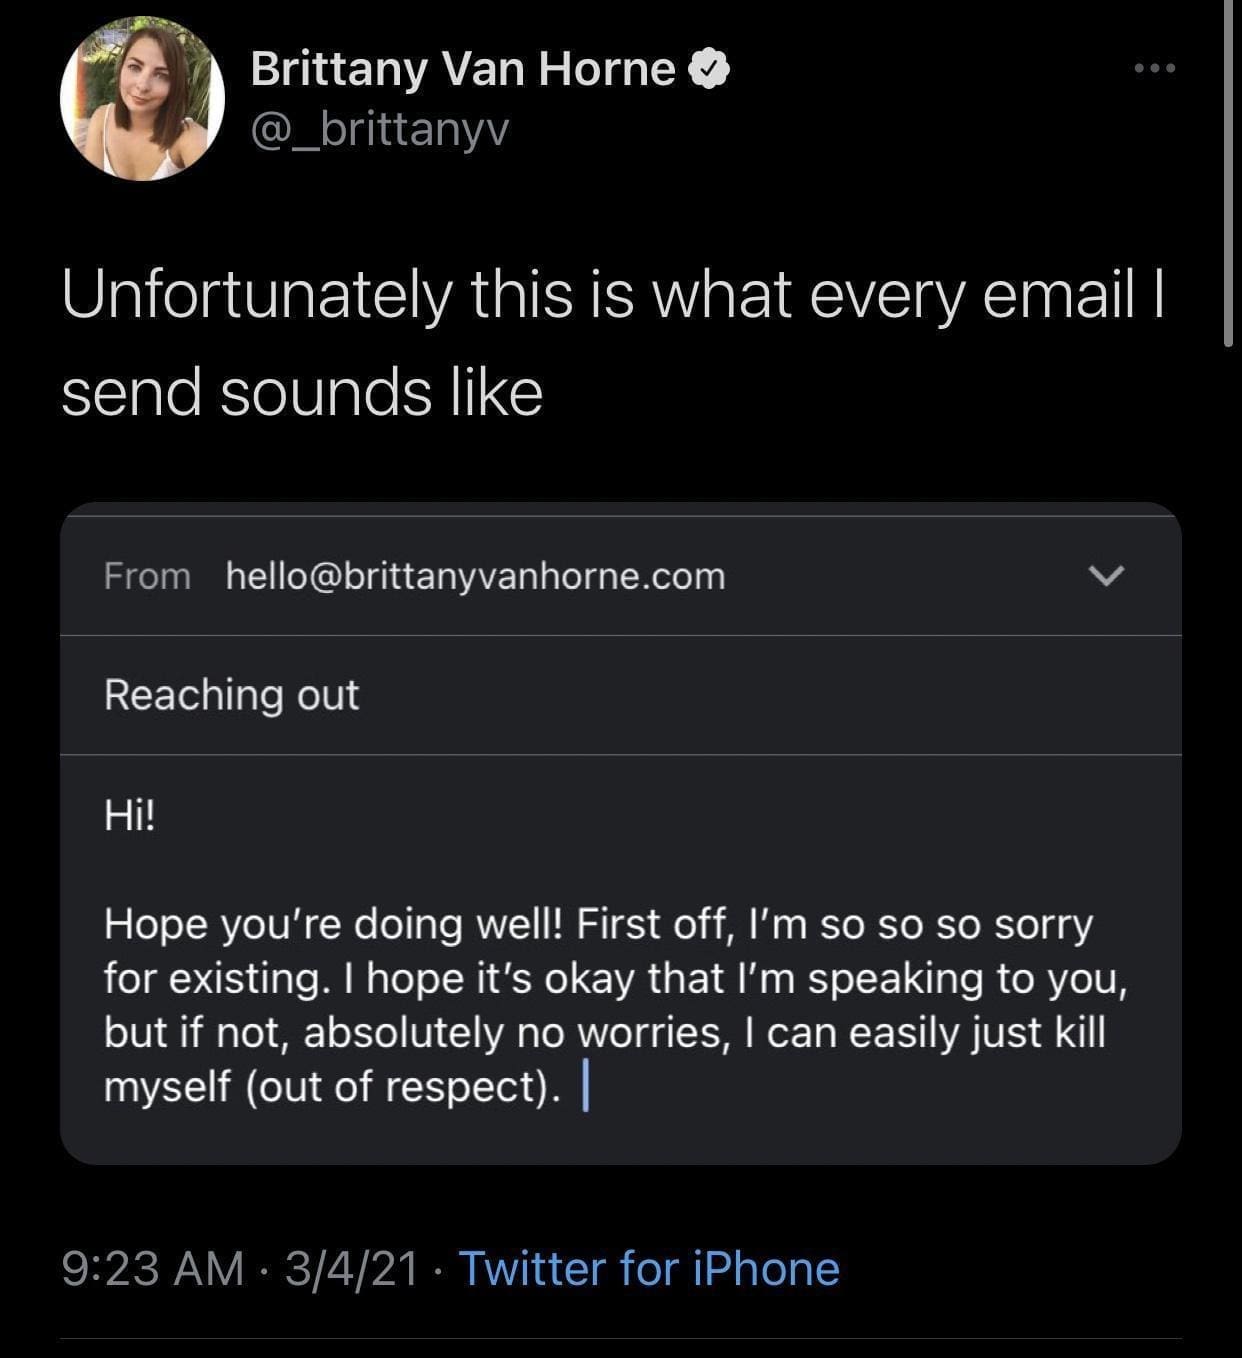The width and height of the screenshot is (1242, 1358).
Task: Open the three-dot more options menu
Action: (1155, 69)
